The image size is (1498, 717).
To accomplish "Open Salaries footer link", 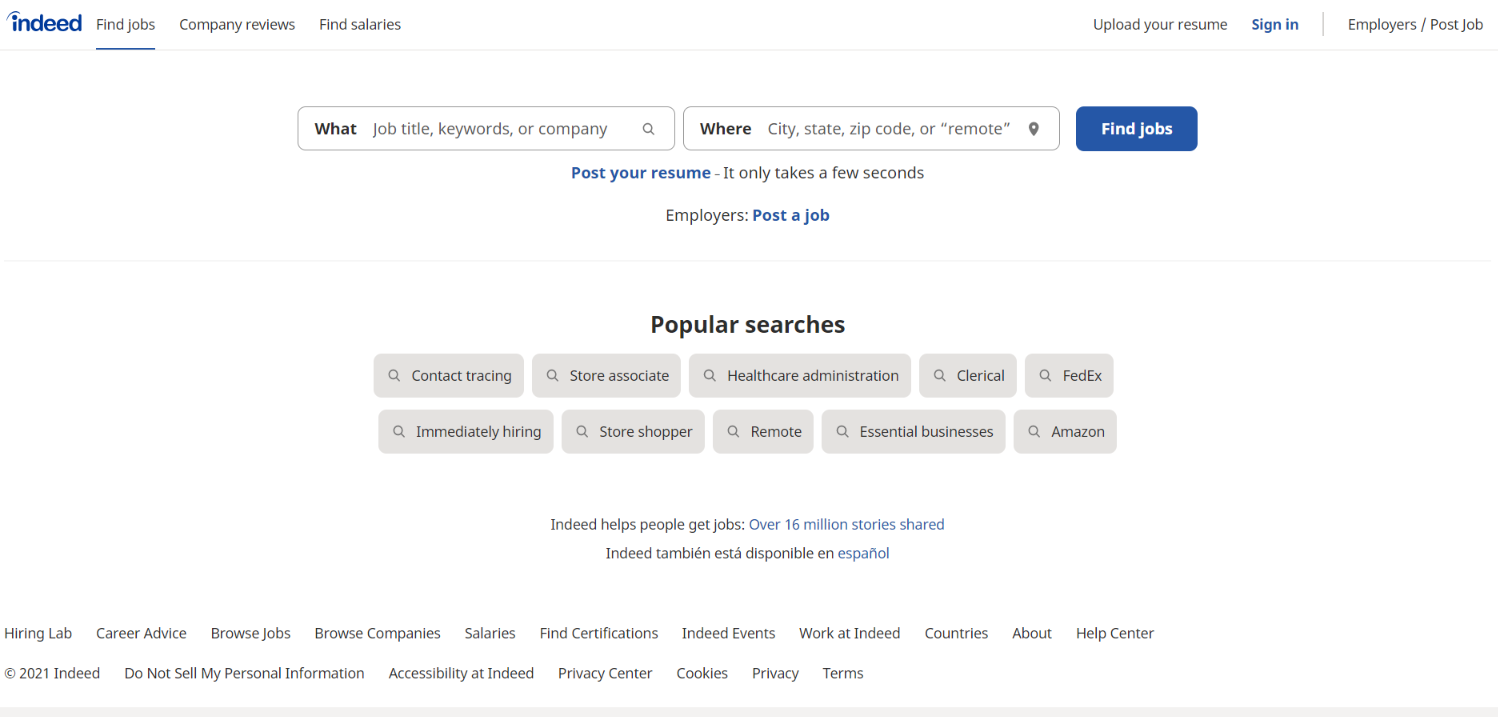I will (x=490, y=633).
